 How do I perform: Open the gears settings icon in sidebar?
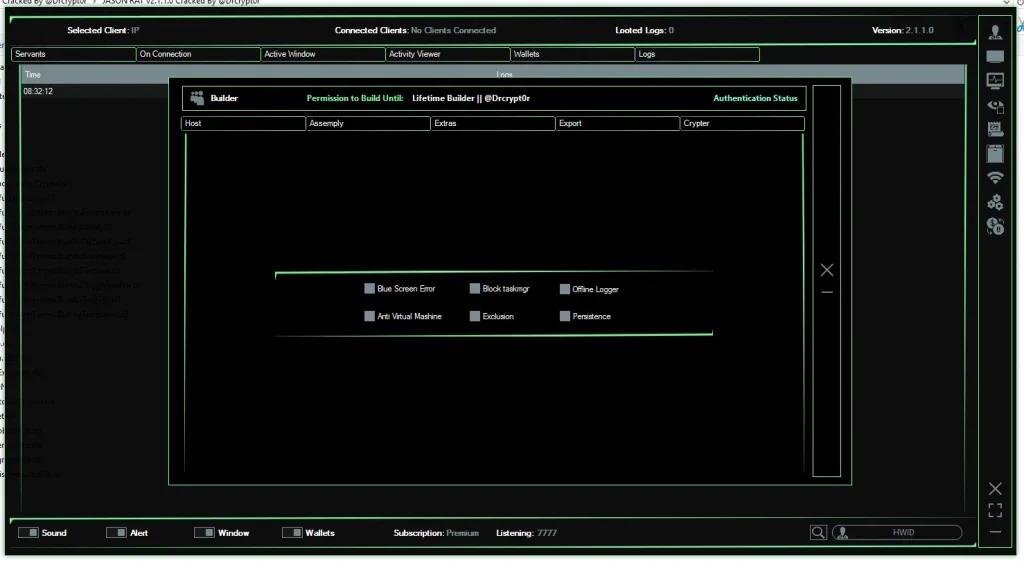[995, 202]
